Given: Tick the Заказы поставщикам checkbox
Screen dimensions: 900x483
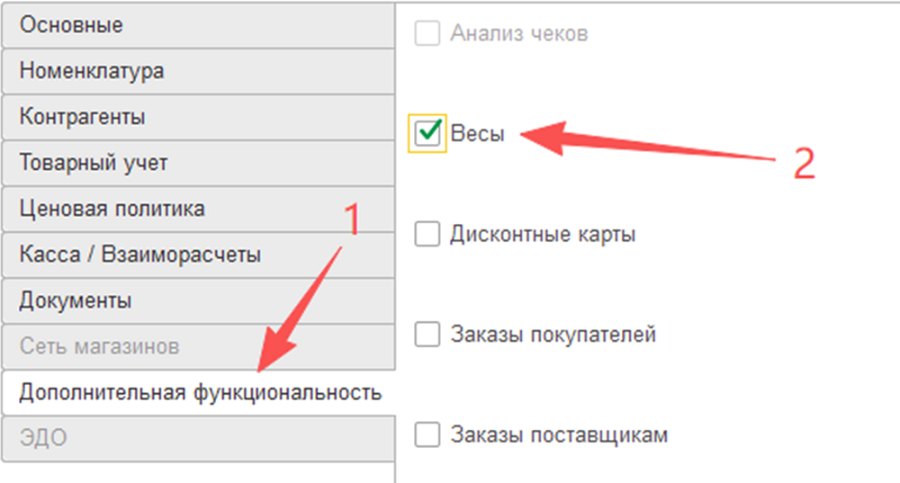Looking at the screenshot, I should pyautogui.click(x=427, y=434).
